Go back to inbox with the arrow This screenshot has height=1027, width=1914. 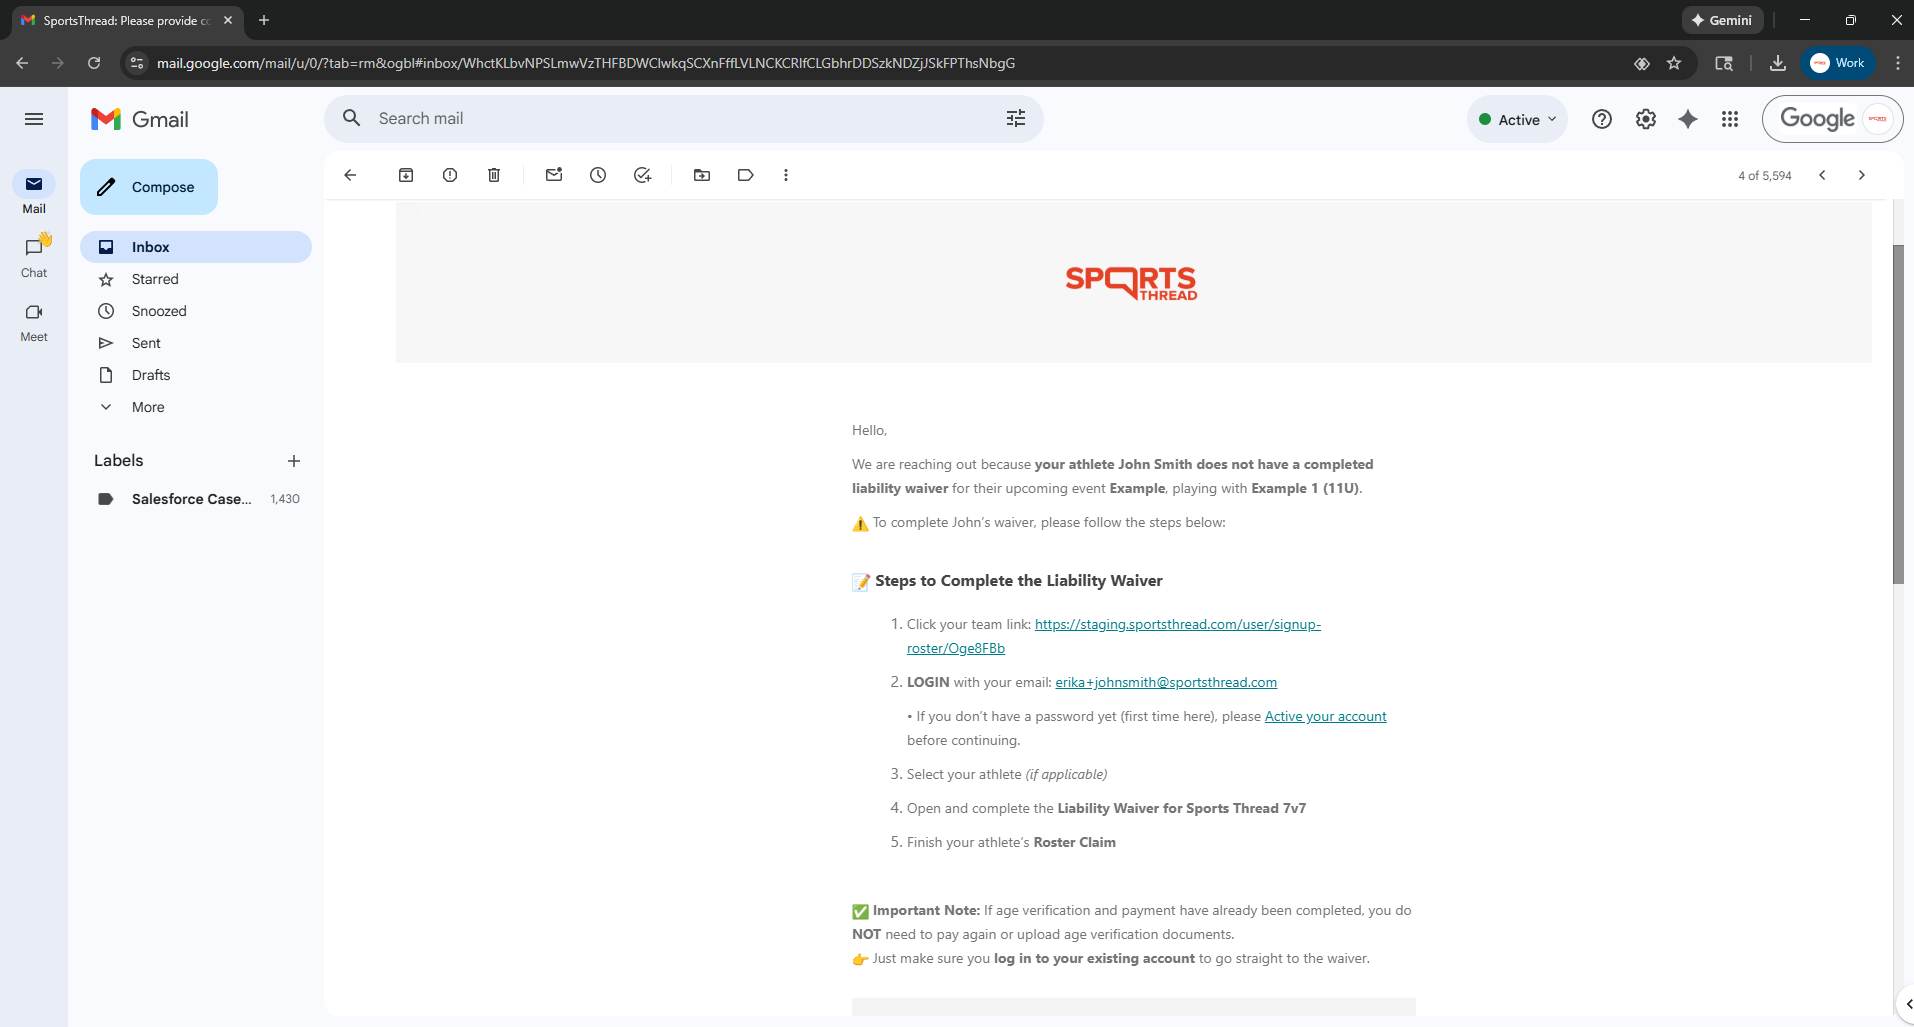350,175
